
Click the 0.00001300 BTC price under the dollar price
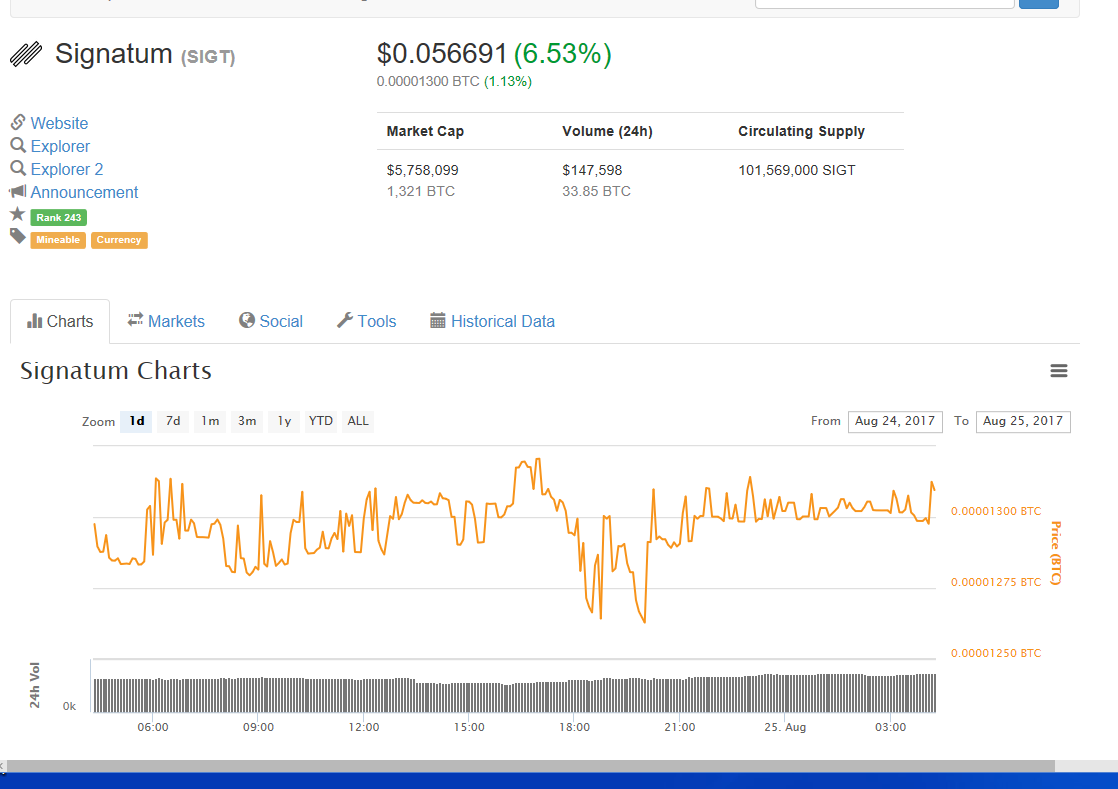tap(428, 82)
